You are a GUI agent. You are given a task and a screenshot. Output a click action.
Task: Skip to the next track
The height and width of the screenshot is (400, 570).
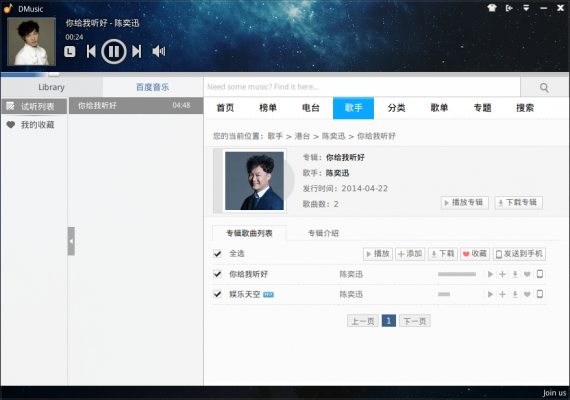click(x=137, y=51)
